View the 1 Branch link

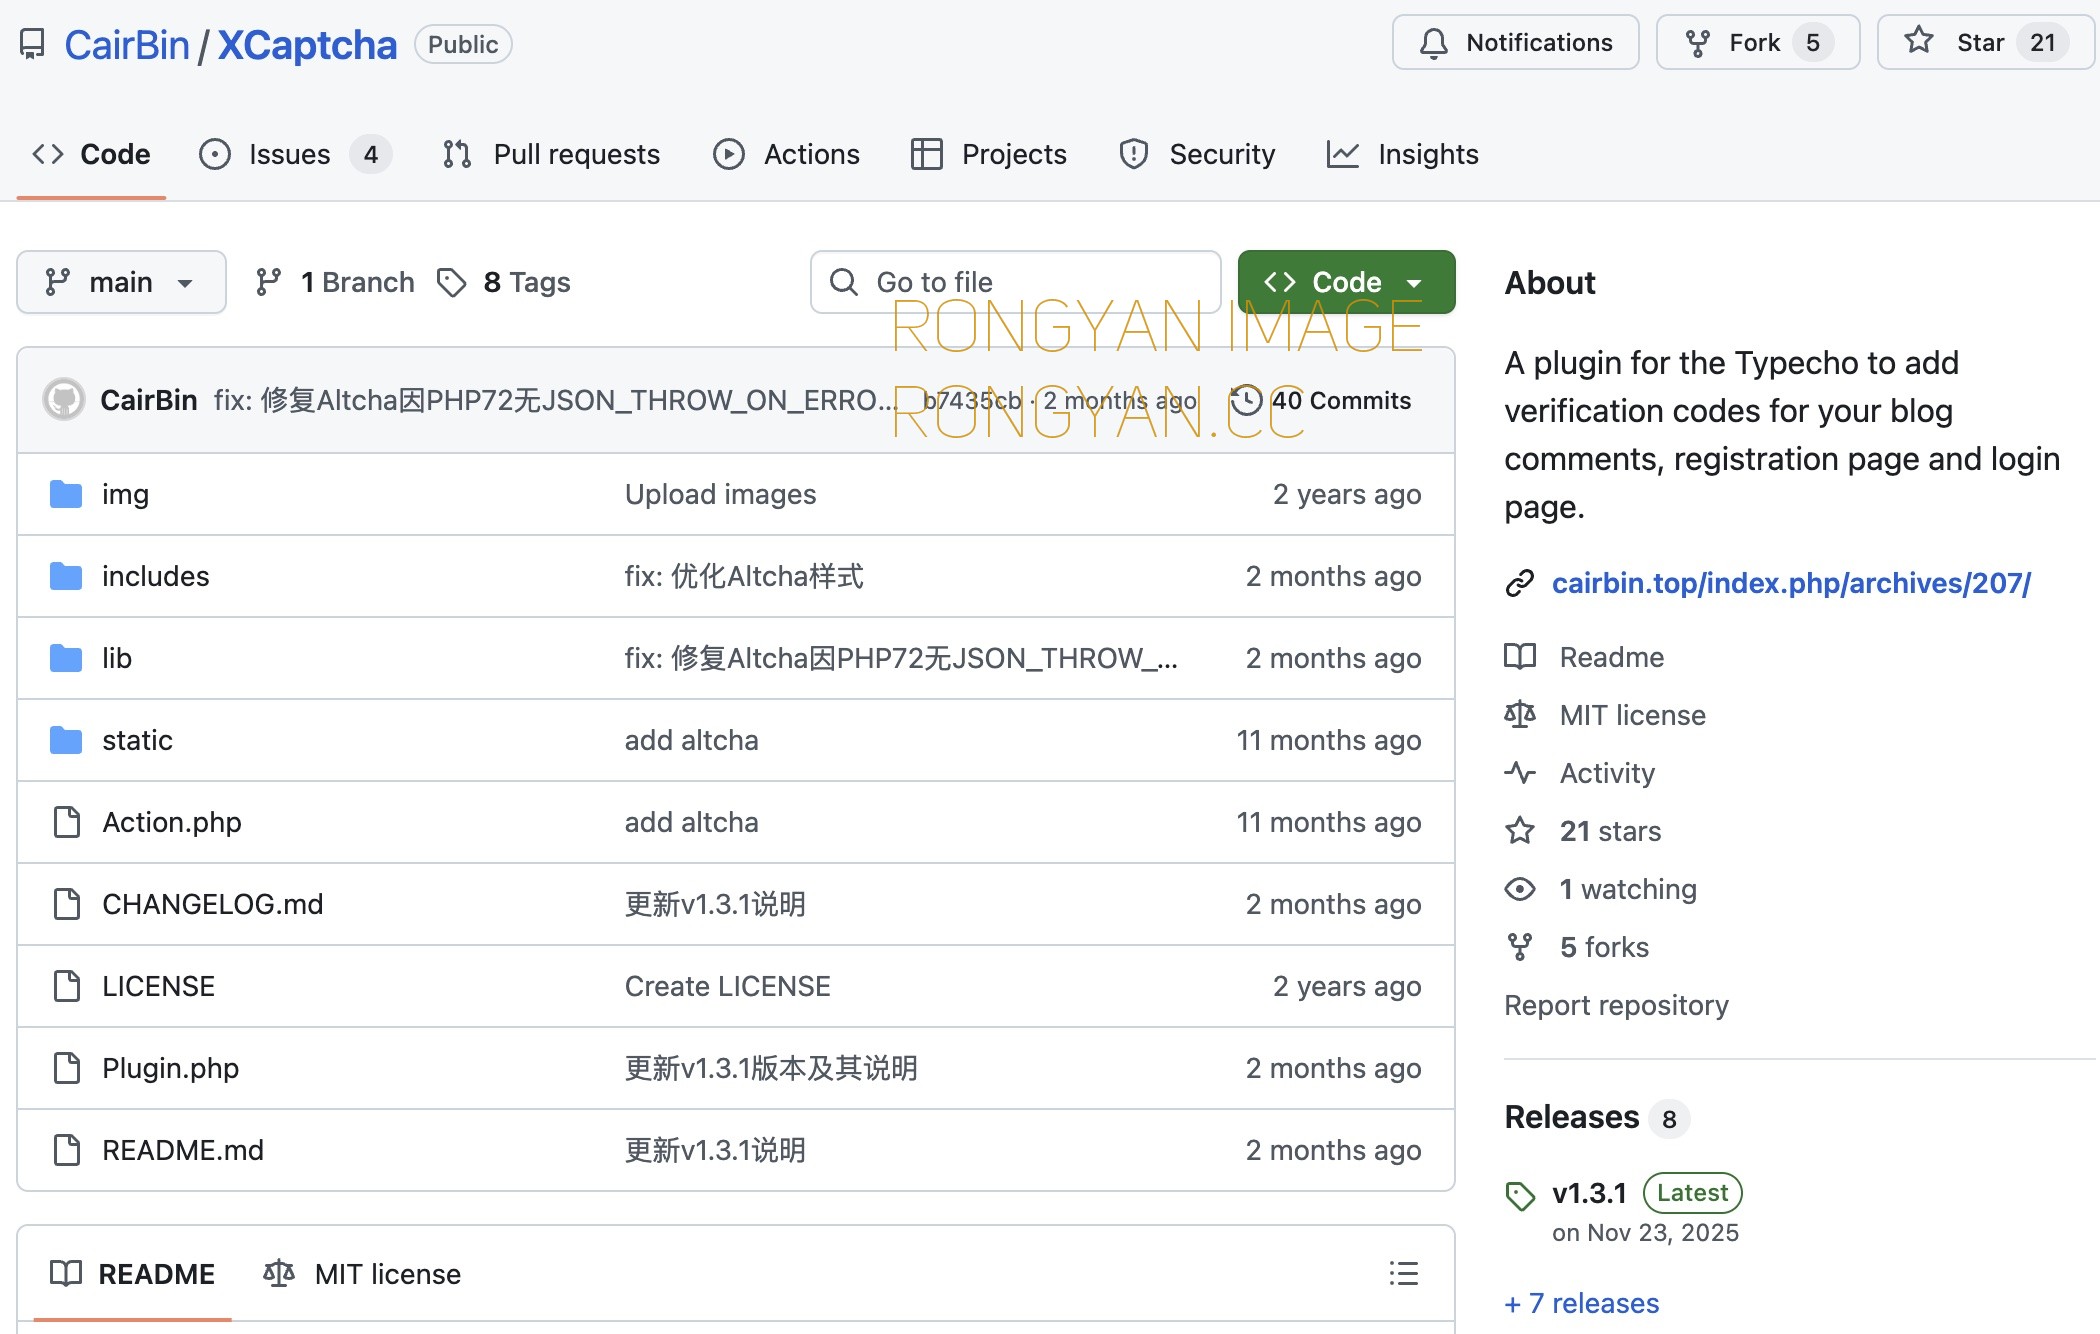[335, 282]
